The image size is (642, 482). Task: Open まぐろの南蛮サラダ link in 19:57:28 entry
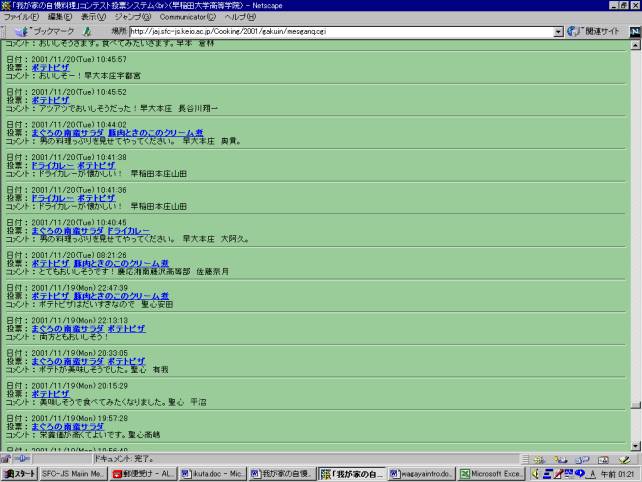(68, 427)
